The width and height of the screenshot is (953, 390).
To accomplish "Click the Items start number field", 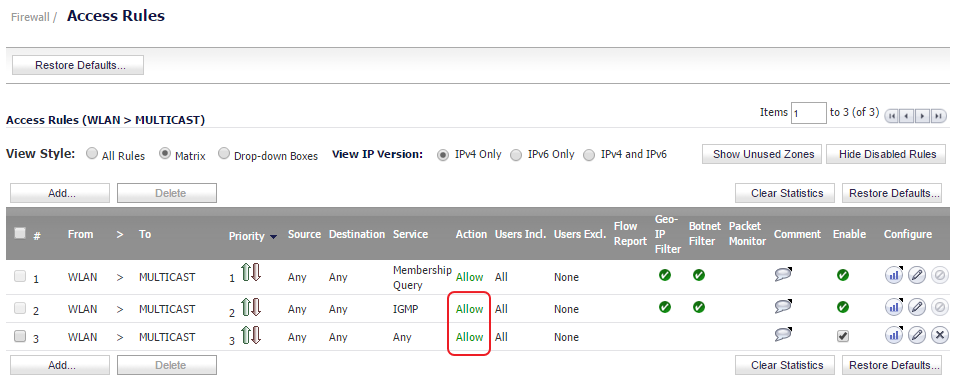I will pos(809,113).
